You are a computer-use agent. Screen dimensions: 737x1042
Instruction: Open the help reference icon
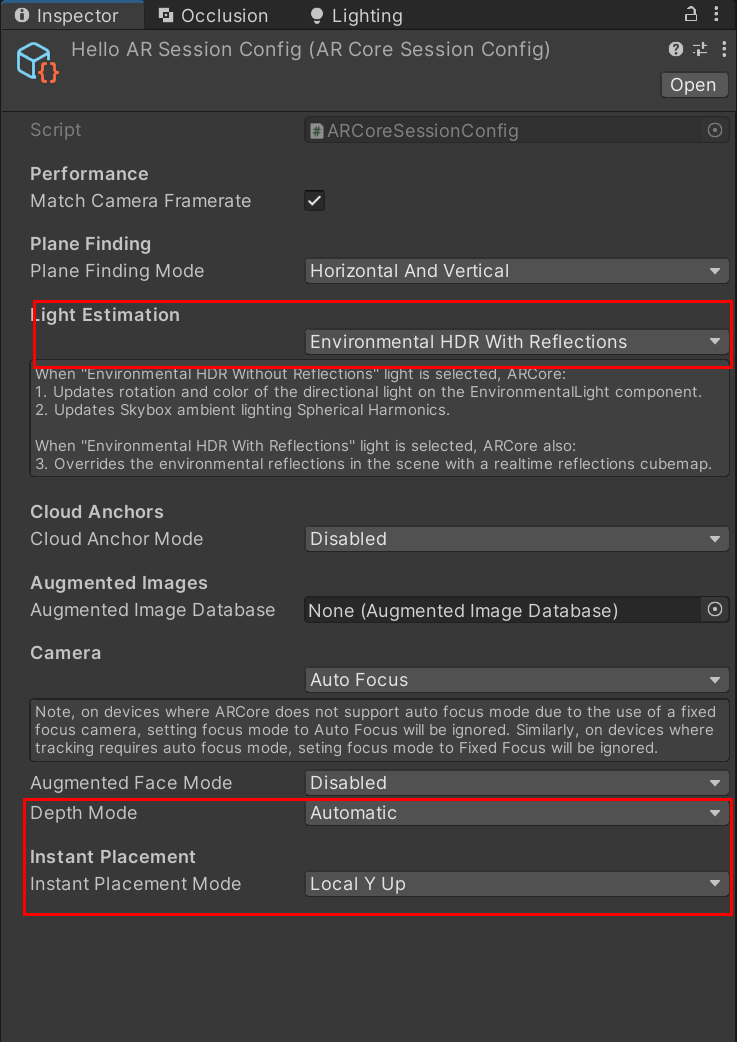tap(676, 49)
